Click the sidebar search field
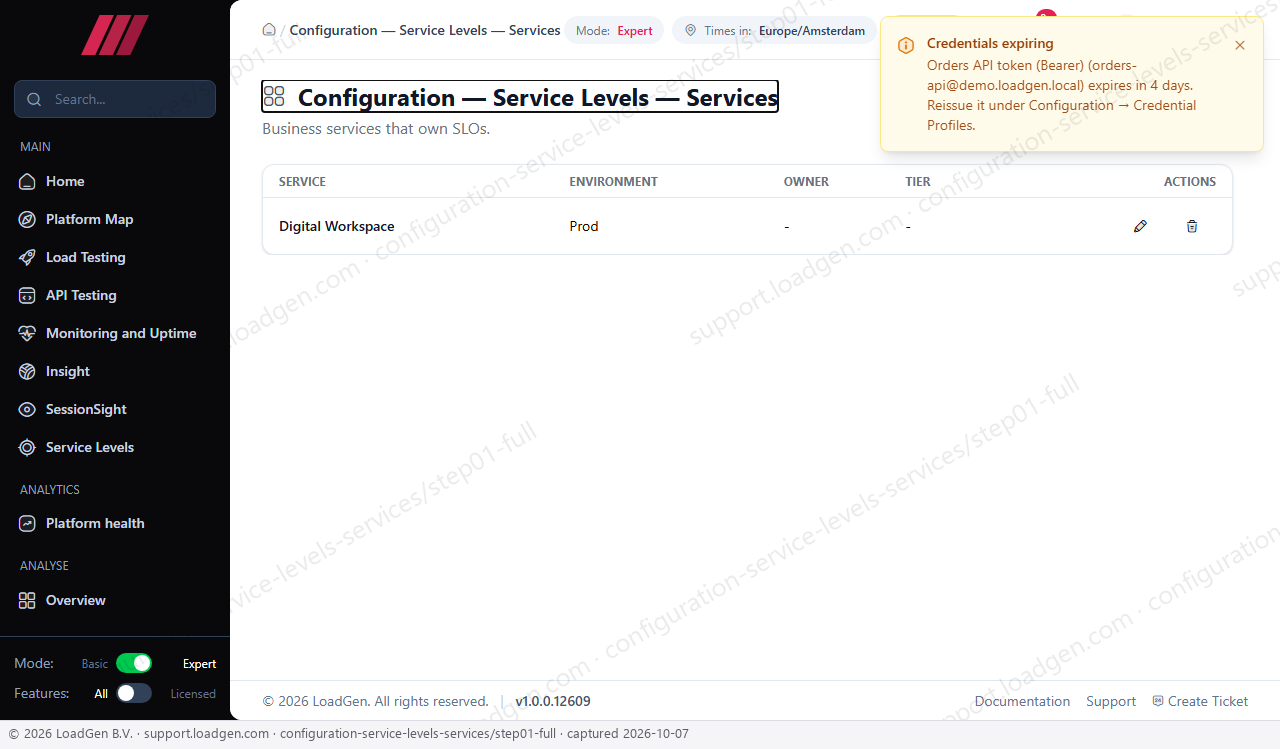 click(x=115, y=99)
